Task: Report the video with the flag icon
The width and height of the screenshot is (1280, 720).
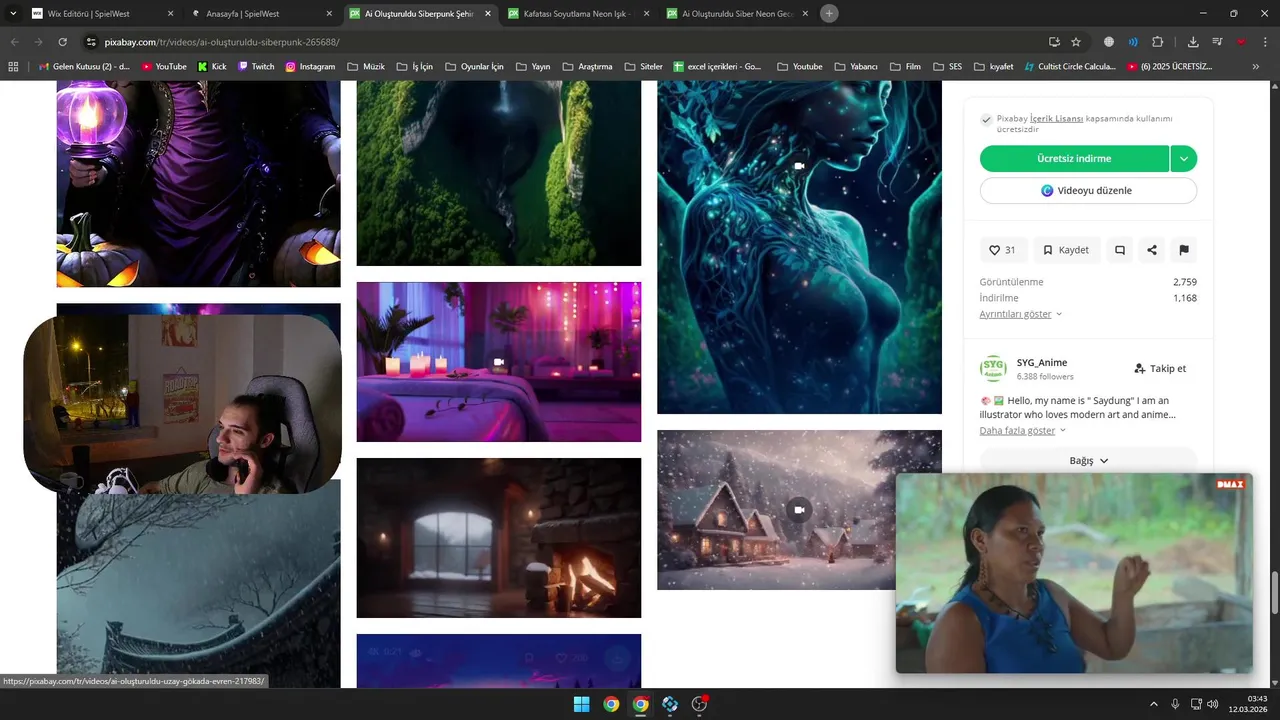Action: coord(1183,250)
